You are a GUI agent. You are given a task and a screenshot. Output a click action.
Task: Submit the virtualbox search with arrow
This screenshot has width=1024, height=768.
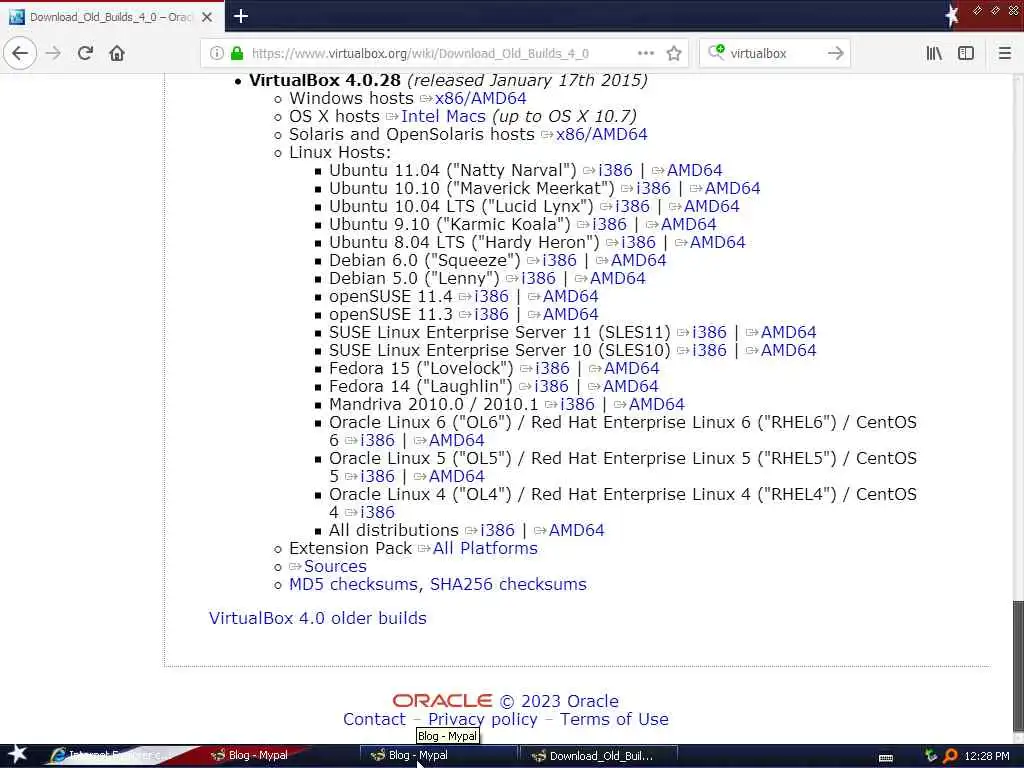click(x=835, y=53)
